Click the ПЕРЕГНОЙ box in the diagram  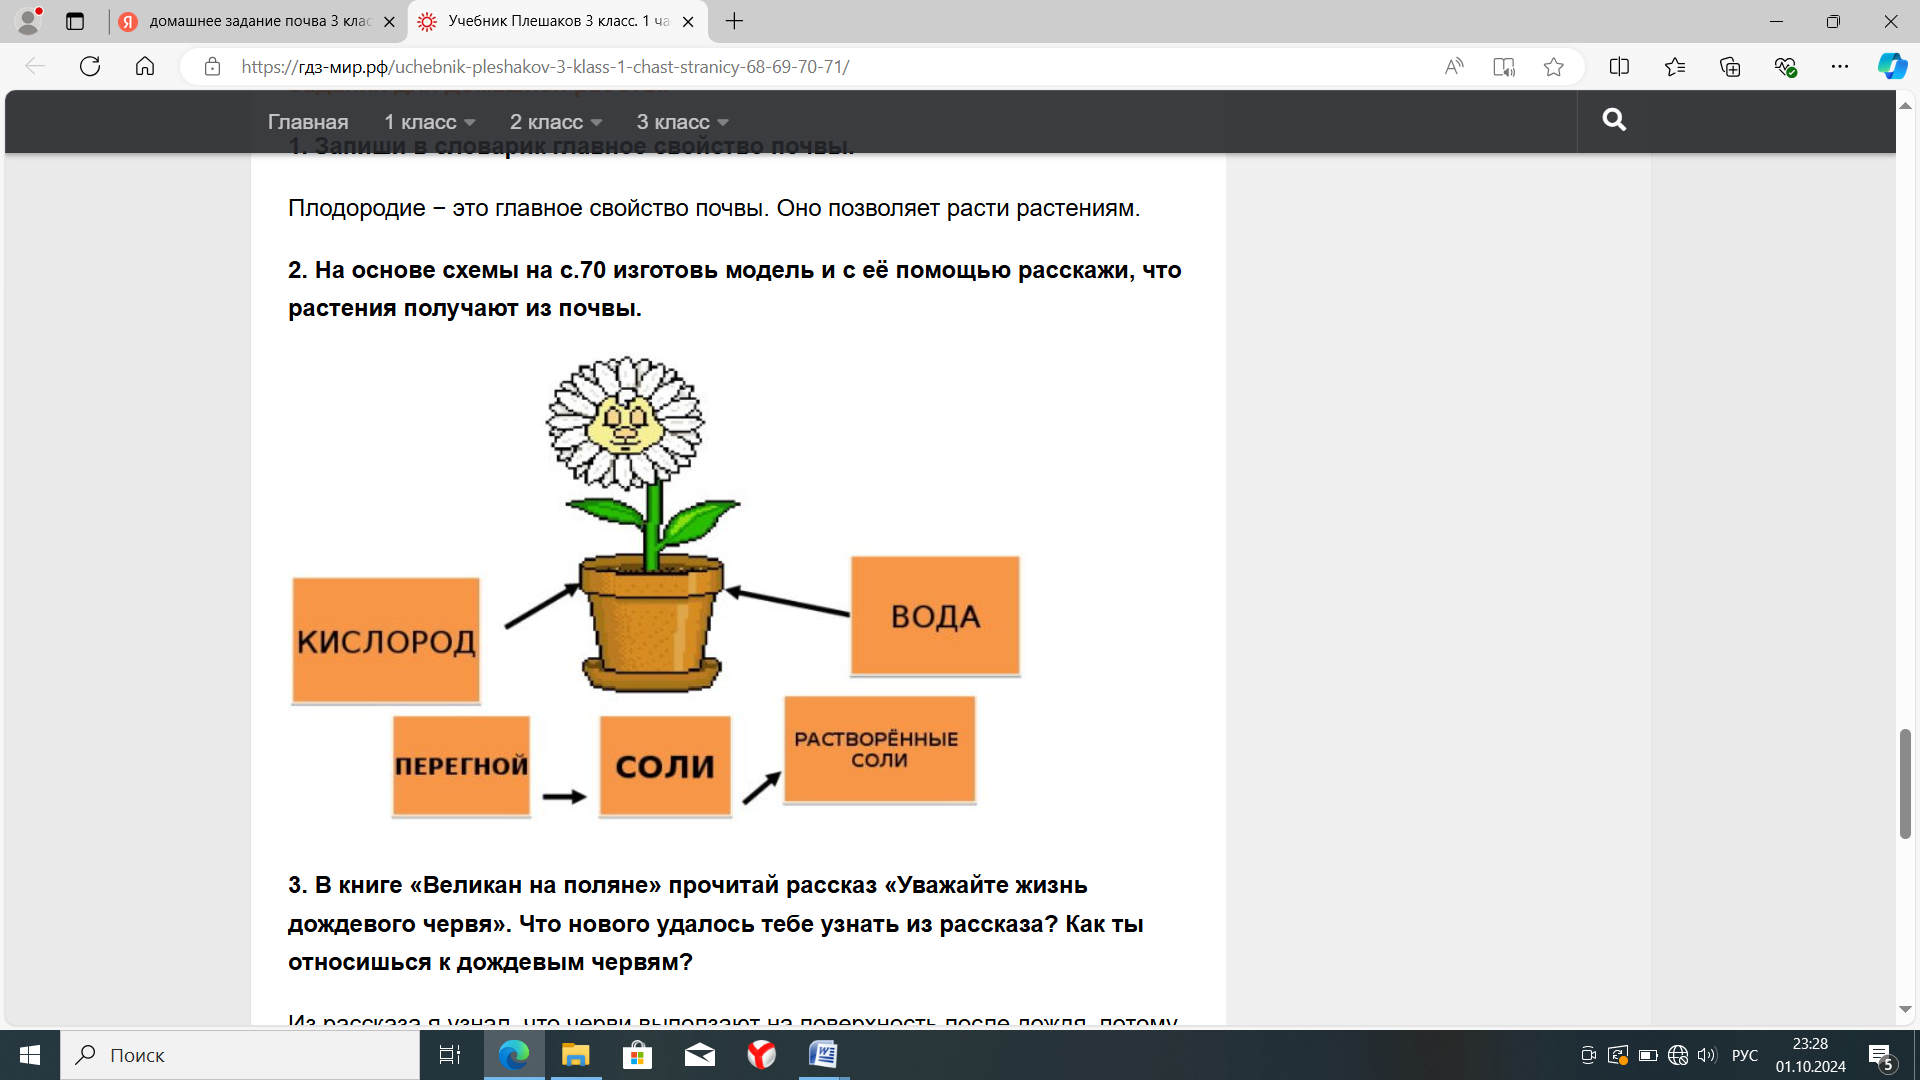pos(461,766)
